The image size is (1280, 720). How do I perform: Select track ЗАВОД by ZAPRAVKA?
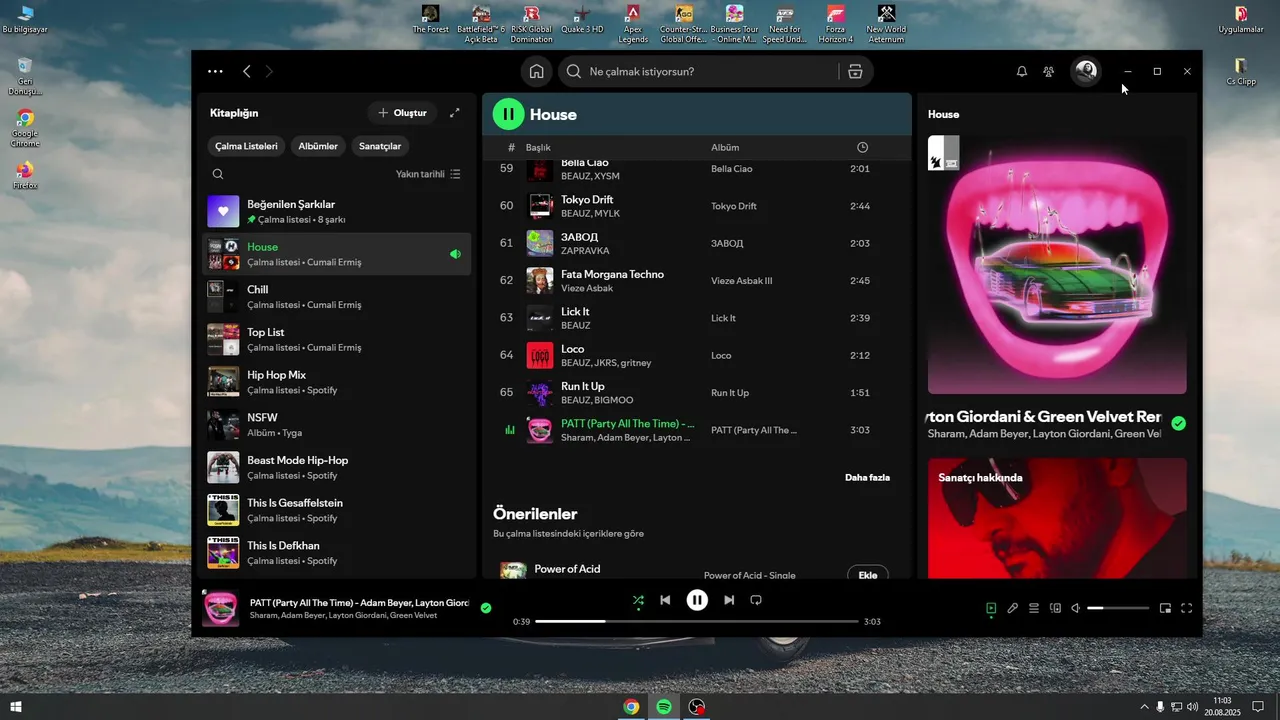click(697, 243)
